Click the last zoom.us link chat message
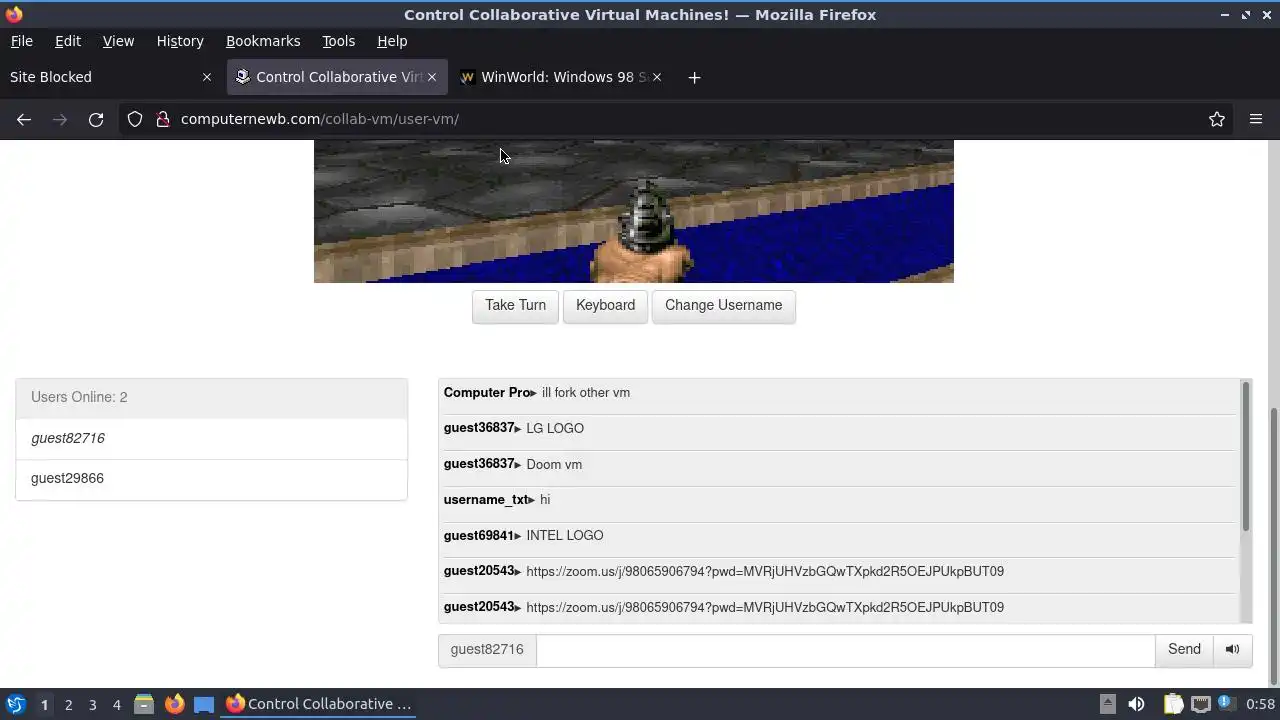The width and height of the screenshot is (1280, 720). (x=764, y=607)
